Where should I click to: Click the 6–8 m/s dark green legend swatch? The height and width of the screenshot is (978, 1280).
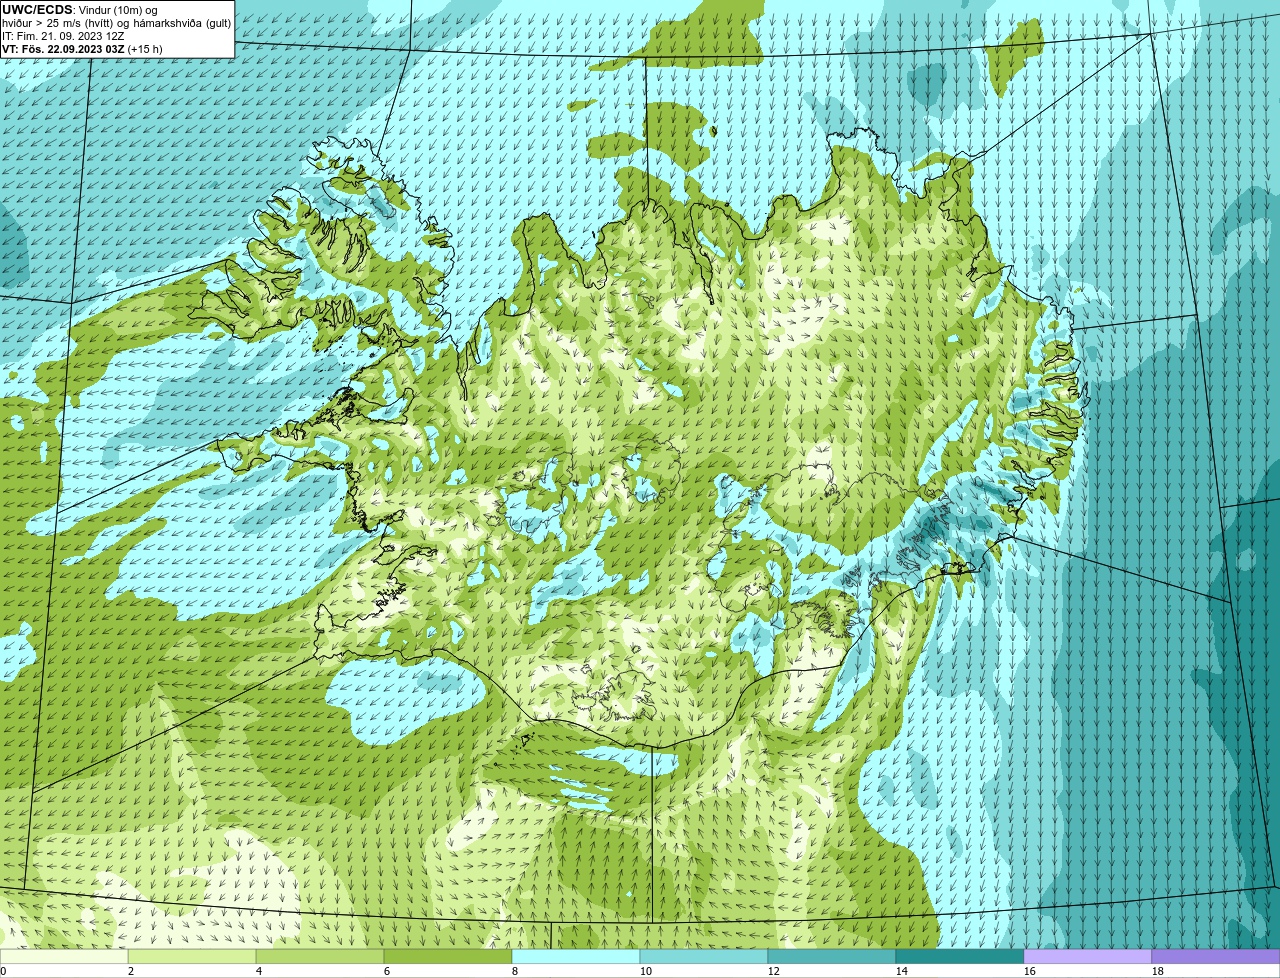(x=448, y=957)
